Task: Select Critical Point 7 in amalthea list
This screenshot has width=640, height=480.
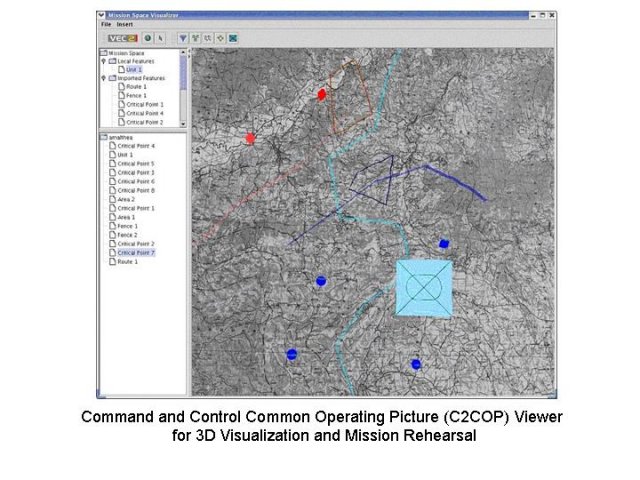Action: [136, 253]
